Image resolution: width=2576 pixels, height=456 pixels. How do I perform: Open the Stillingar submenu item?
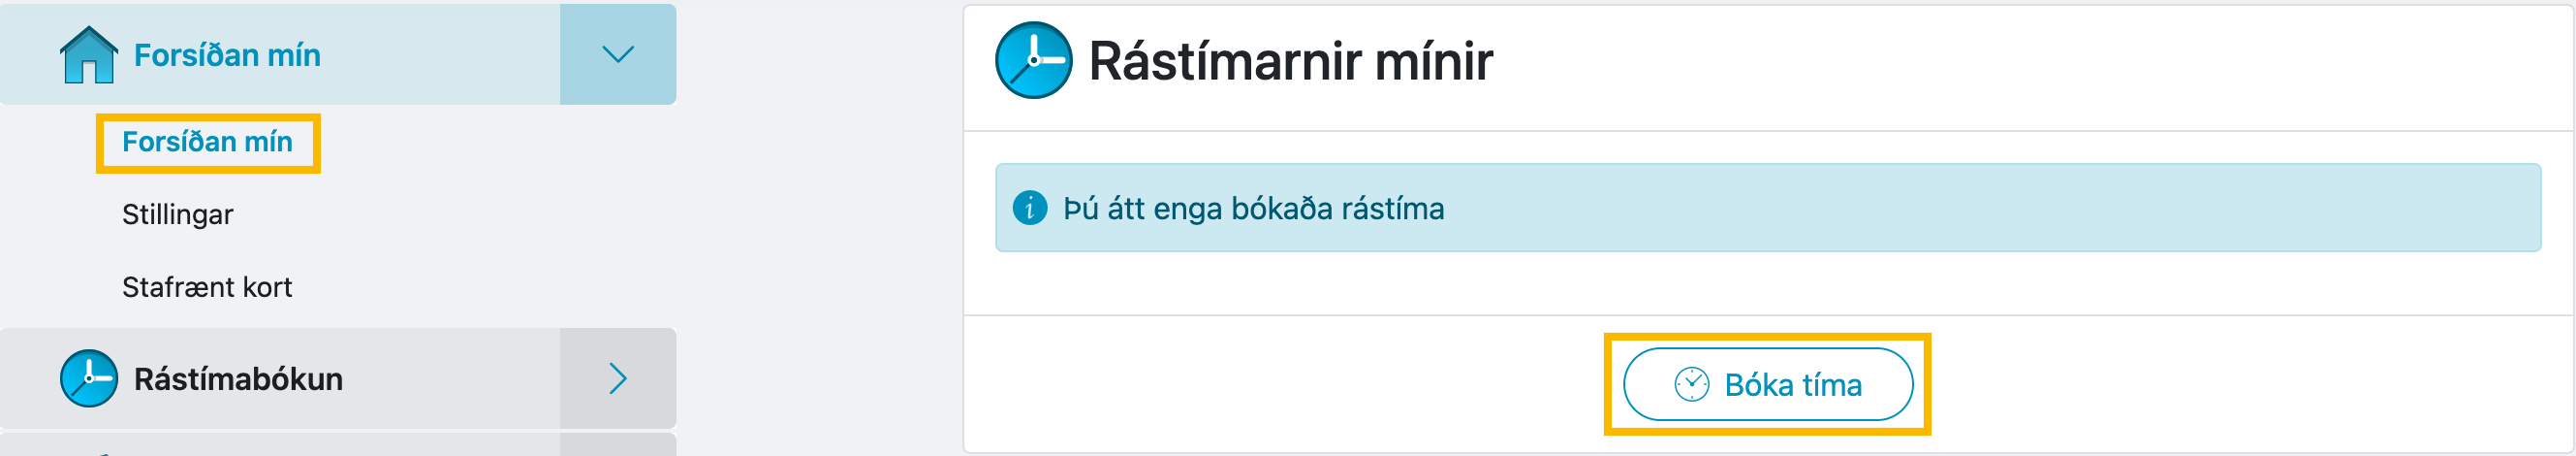[x=177, y=215]
